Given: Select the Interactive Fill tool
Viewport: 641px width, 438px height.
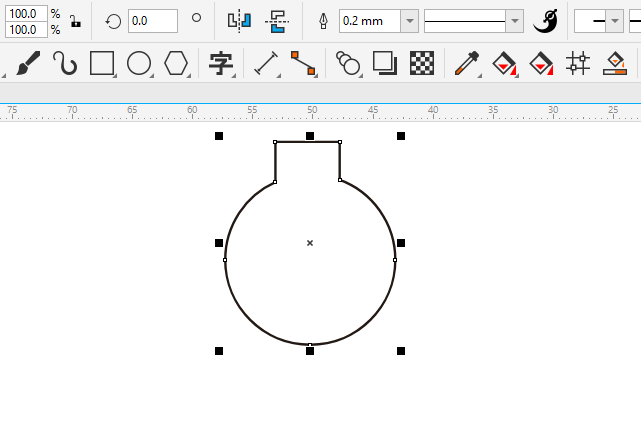Looking at the screenshot, I should 505,64.
